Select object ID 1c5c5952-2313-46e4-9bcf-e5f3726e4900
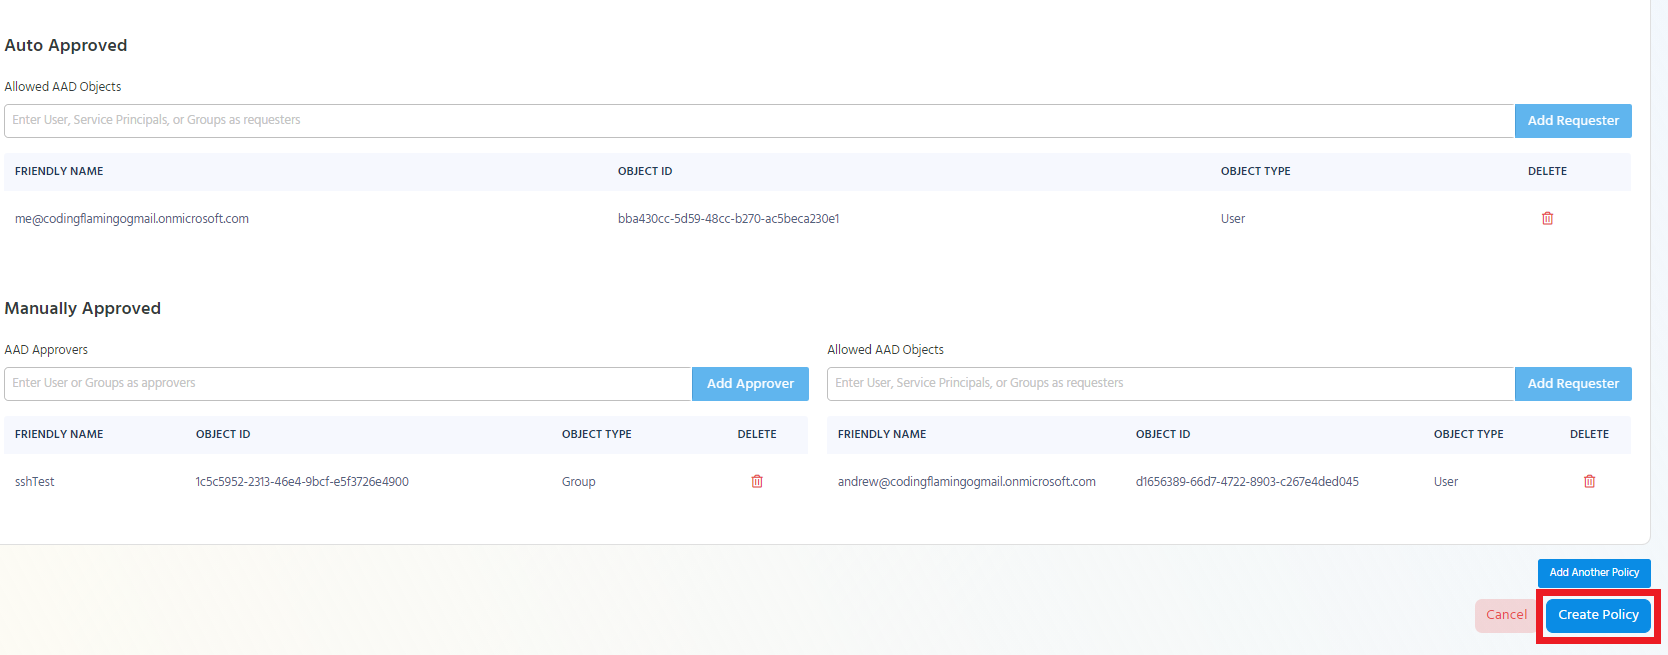 click(302, 482)
